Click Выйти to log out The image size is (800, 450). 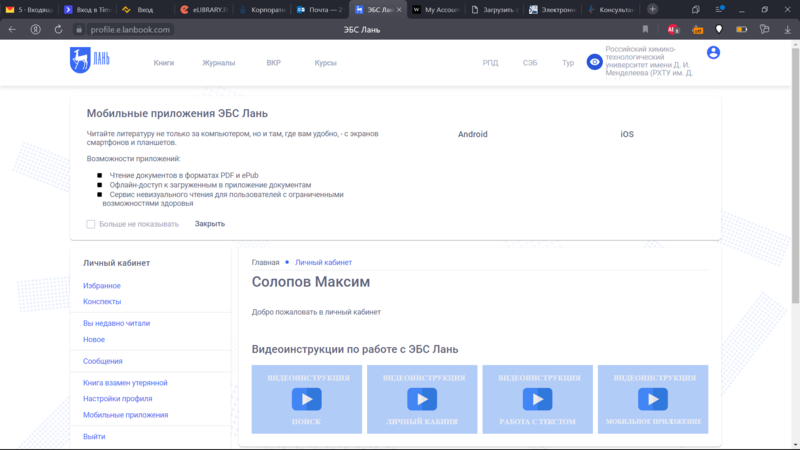pos(94,436)
